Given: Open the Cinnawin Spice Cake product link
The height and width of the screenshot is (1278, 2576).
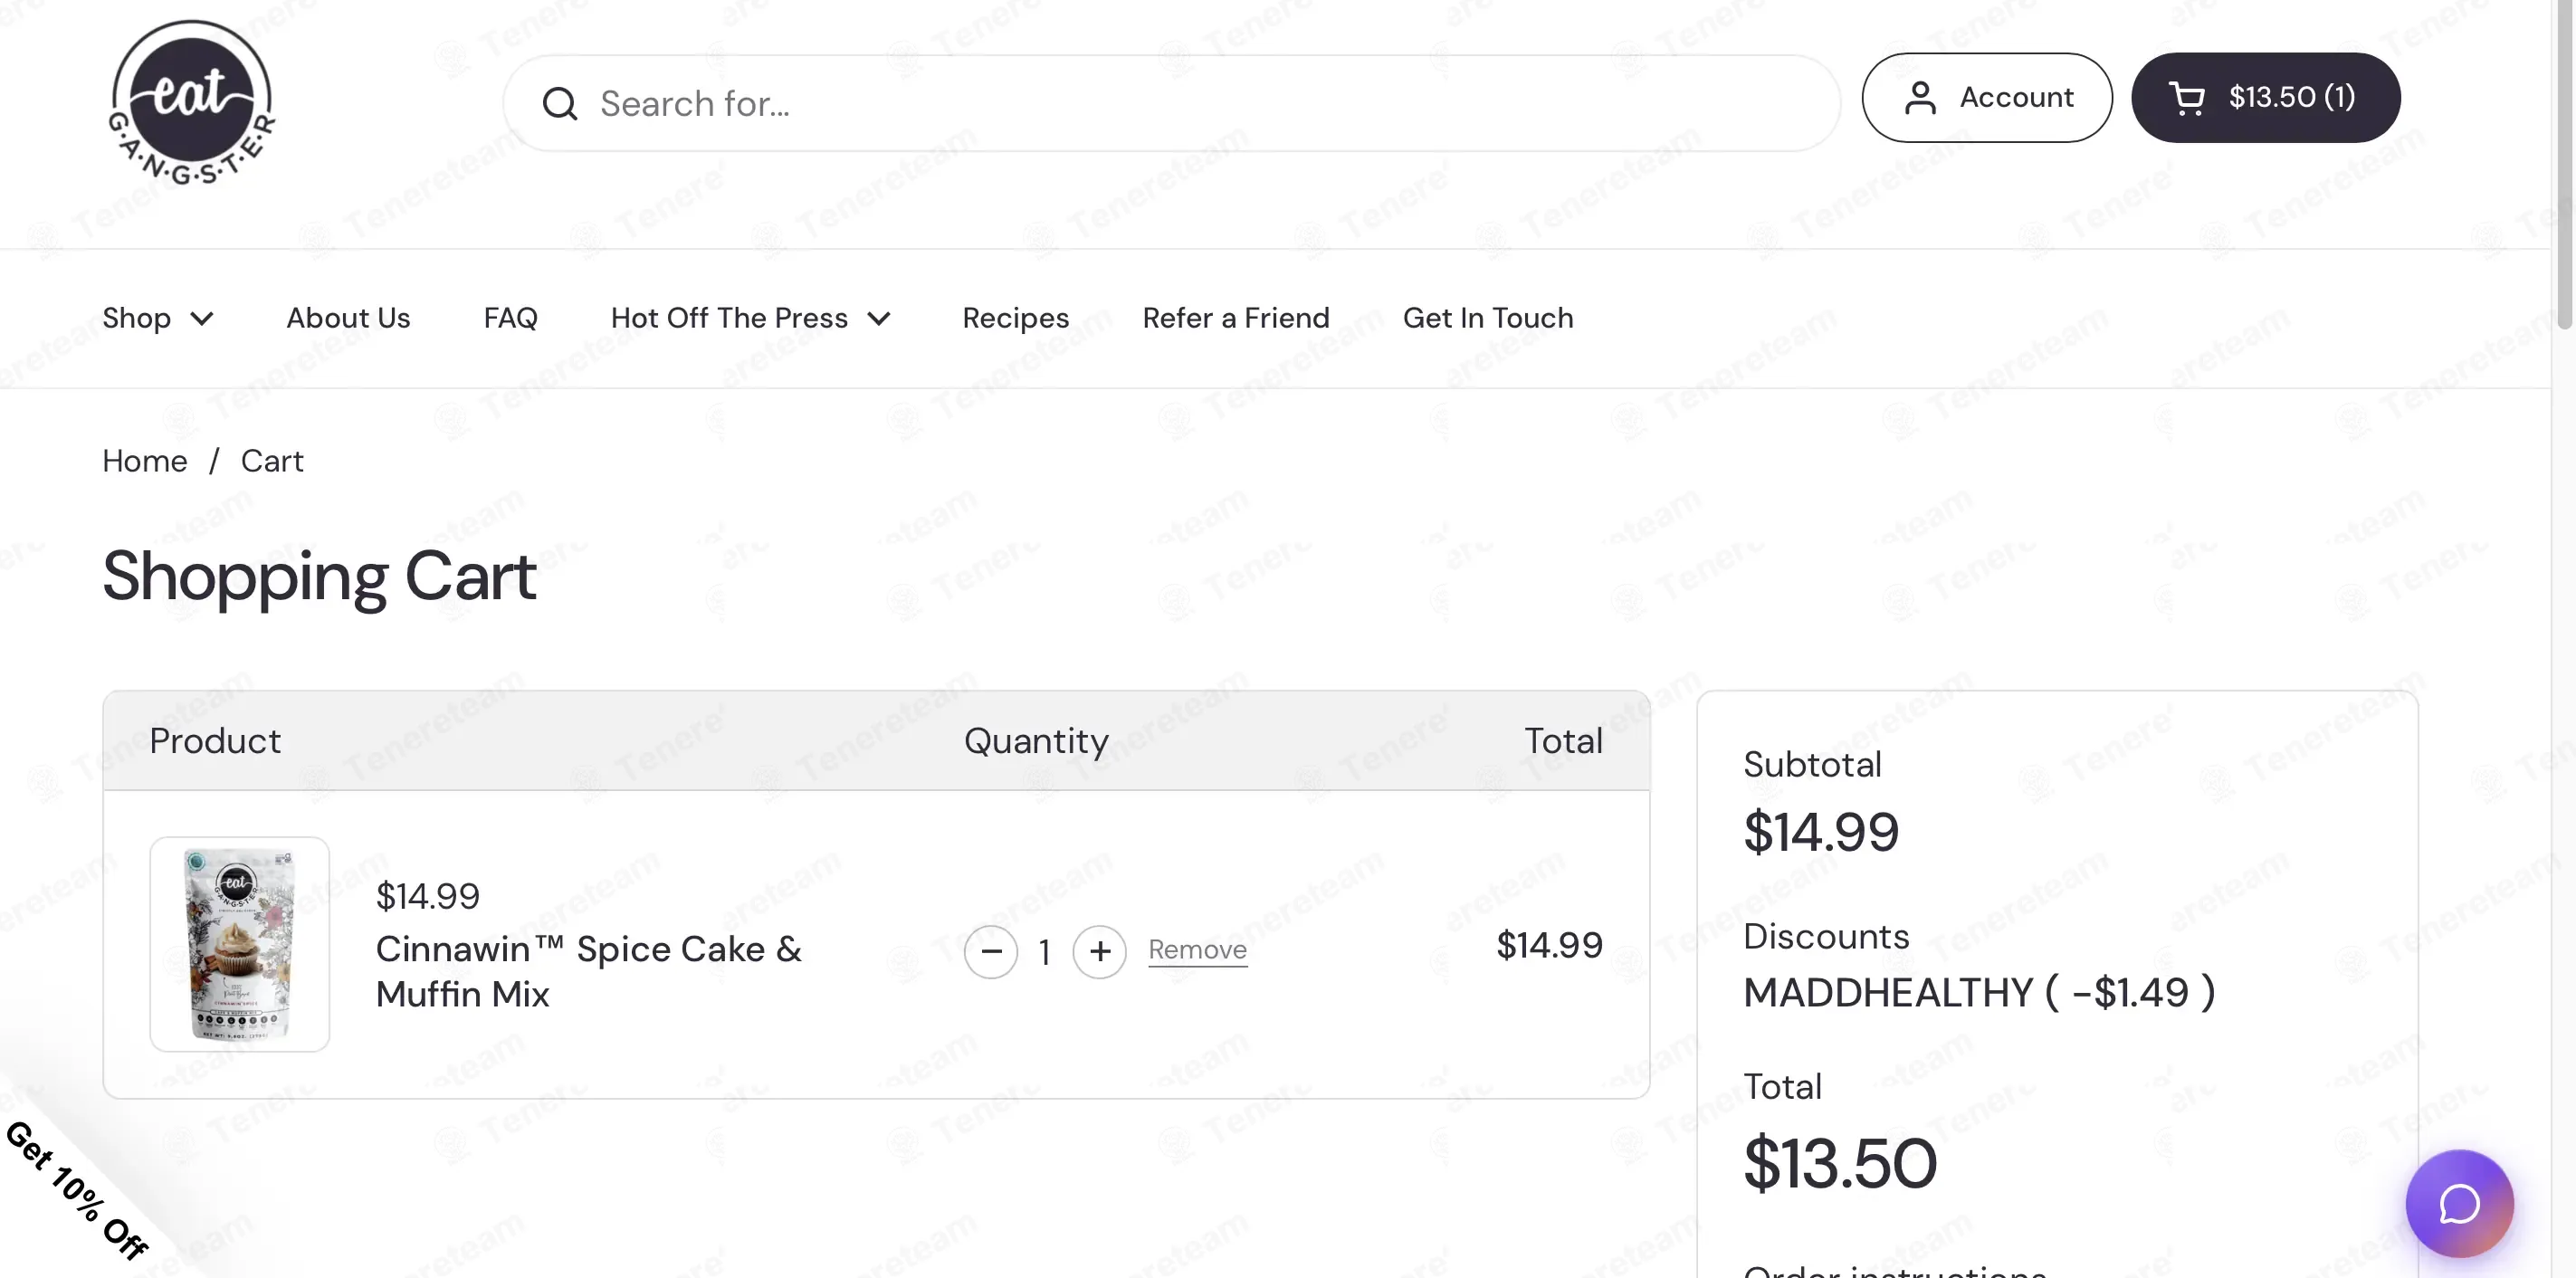Looking at the screenshot, I should 588,971.
